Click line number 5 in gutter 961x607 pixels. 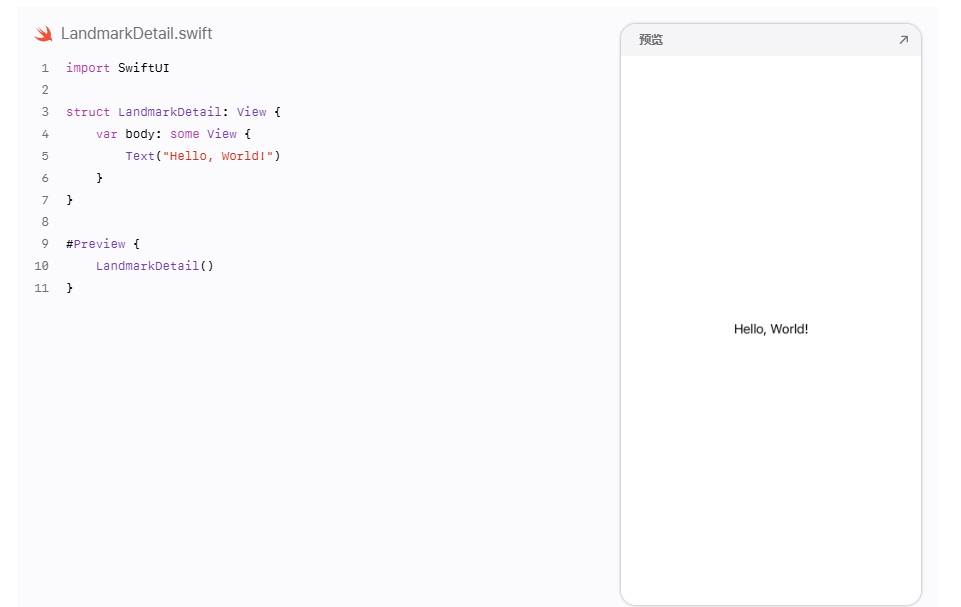pos(45,156)
